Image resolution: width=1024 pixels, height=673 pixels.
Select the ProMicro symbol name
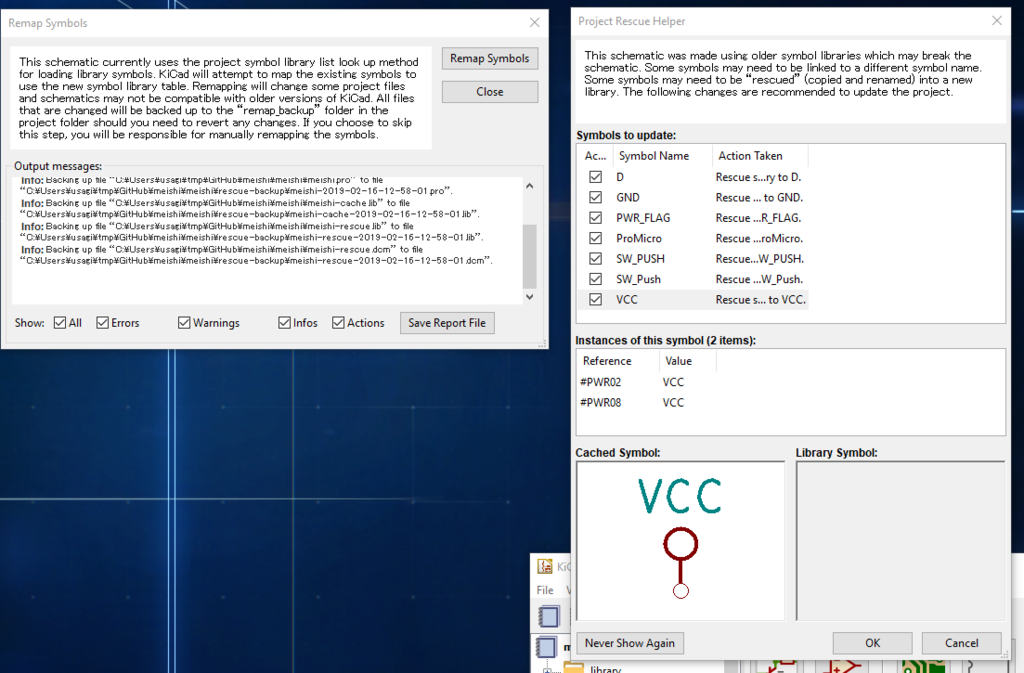639,238
